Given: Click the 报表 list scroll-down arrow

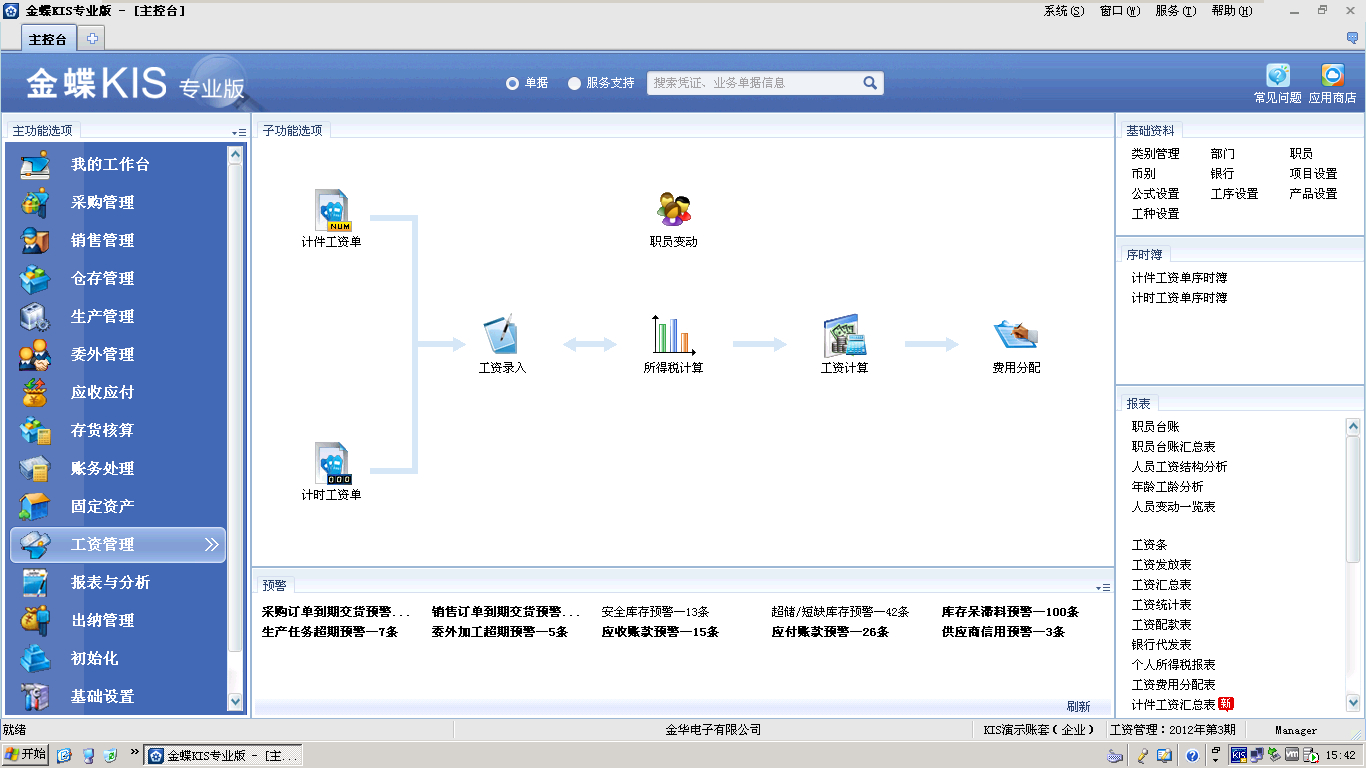Looking at the screenshot, I should click(1353, 703).
